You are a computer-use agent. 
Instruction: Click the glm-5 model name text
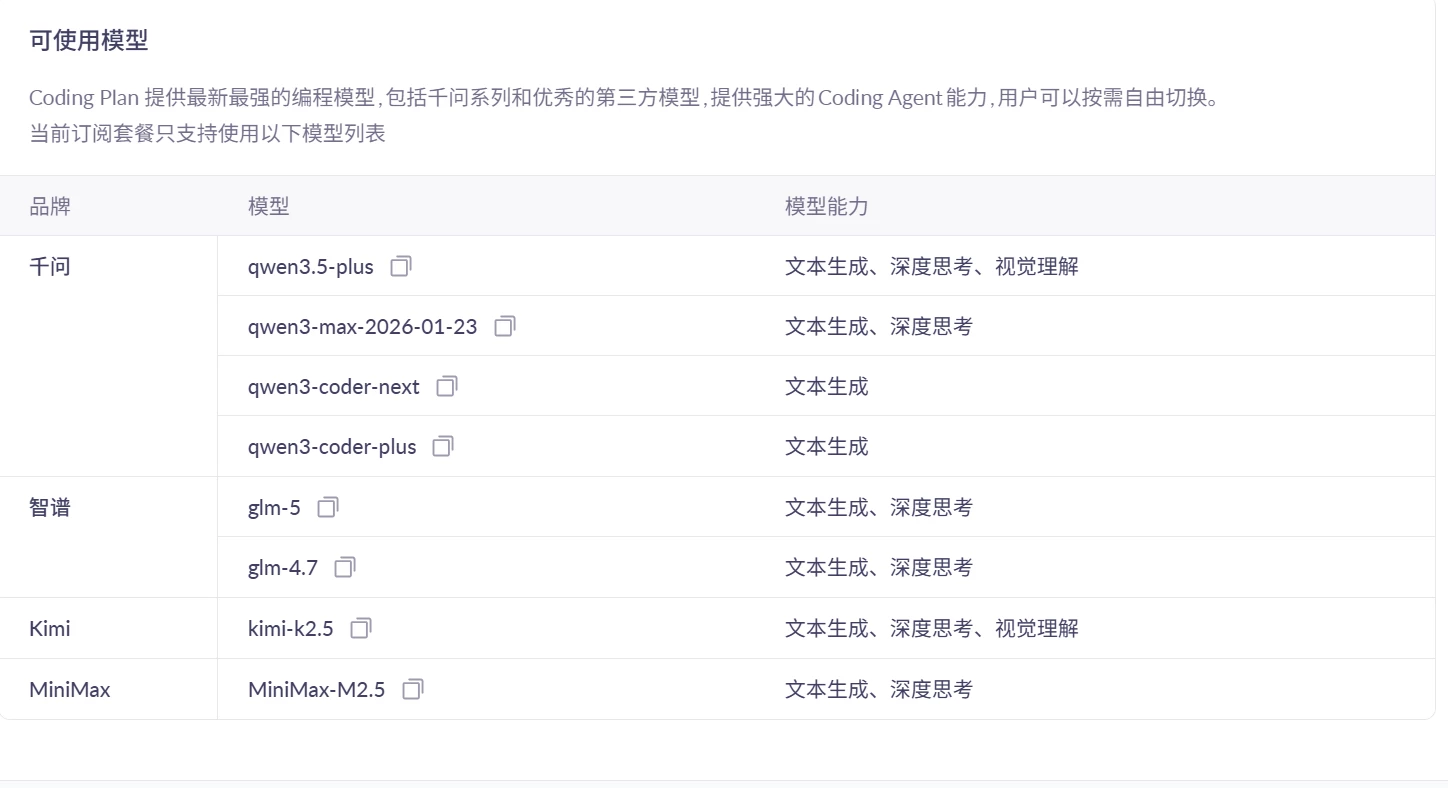(274, 507)
